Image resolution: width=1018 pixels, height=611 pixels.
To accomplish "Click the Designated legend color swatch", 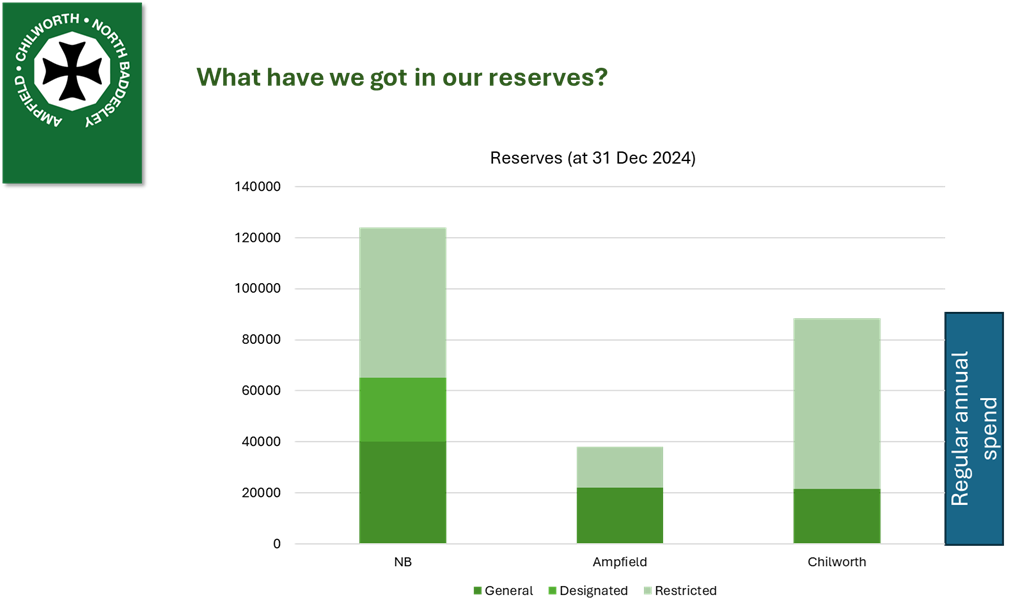I will (551, 591).
